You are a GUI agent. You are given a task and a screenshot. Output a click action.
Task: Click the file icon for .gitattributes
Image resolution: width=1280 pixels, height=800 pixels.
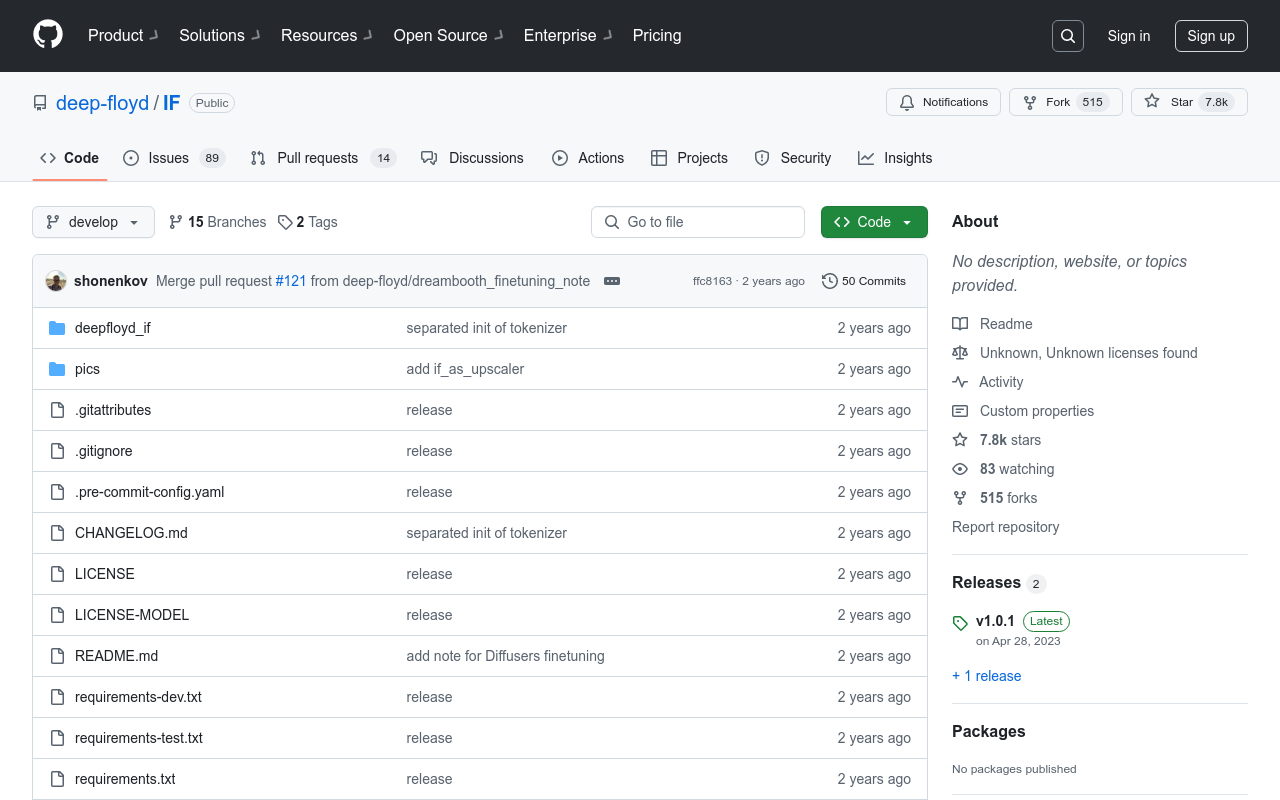(x=57, y=410)
